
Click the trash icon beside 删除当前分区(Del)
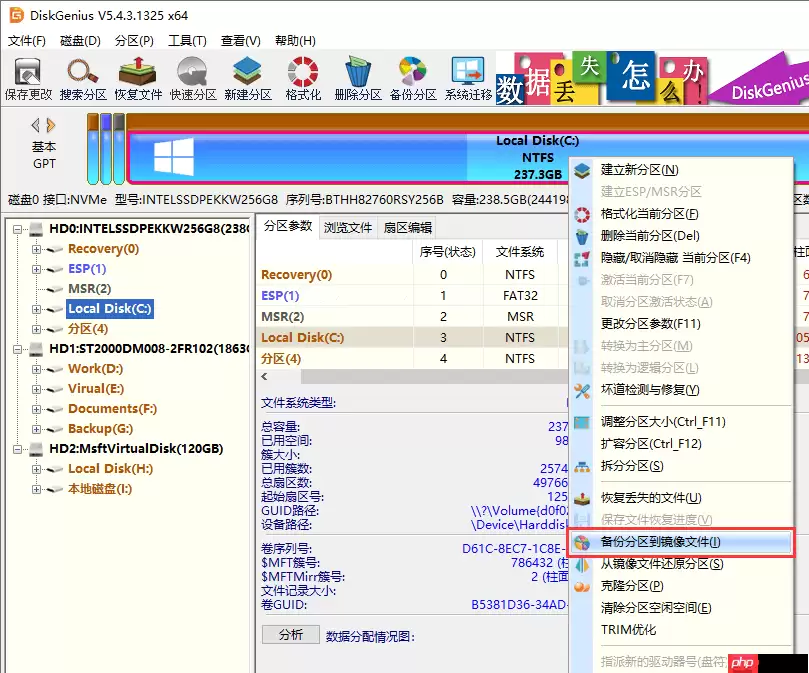tap(582, 236)
